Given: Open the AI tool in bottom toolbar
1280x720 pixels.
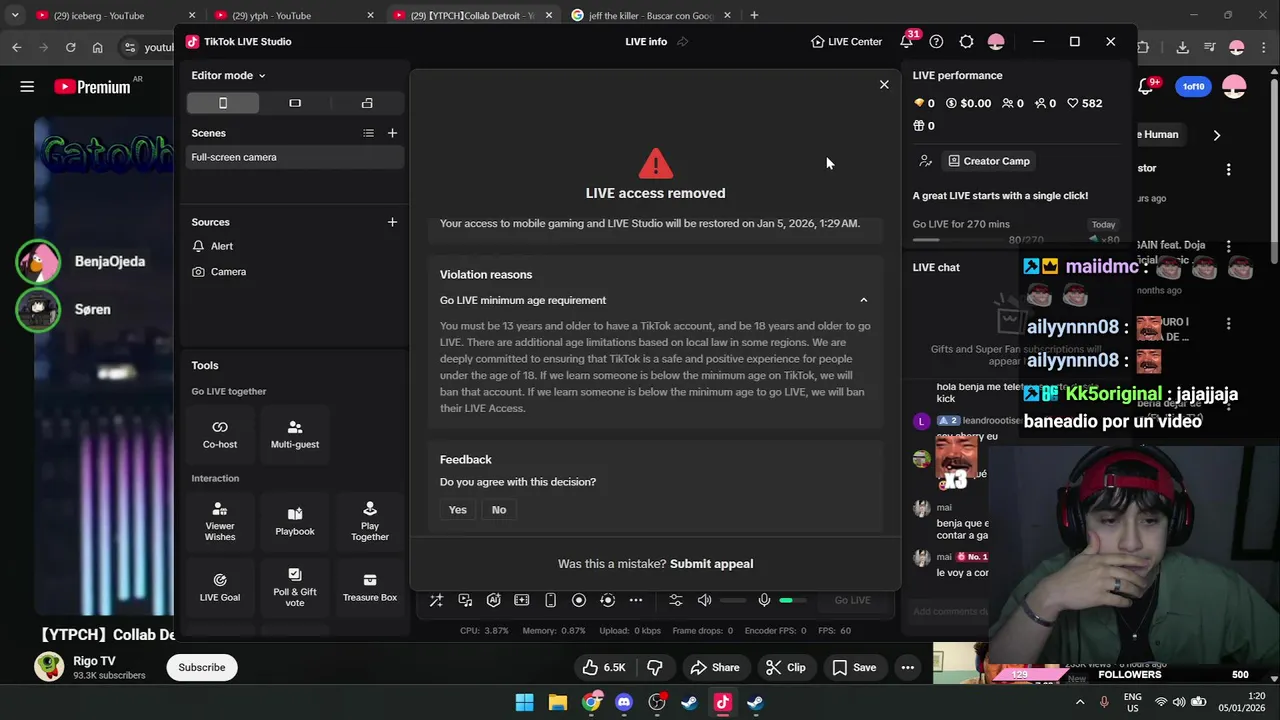Looking at the screenshot, I should [493, 600].
